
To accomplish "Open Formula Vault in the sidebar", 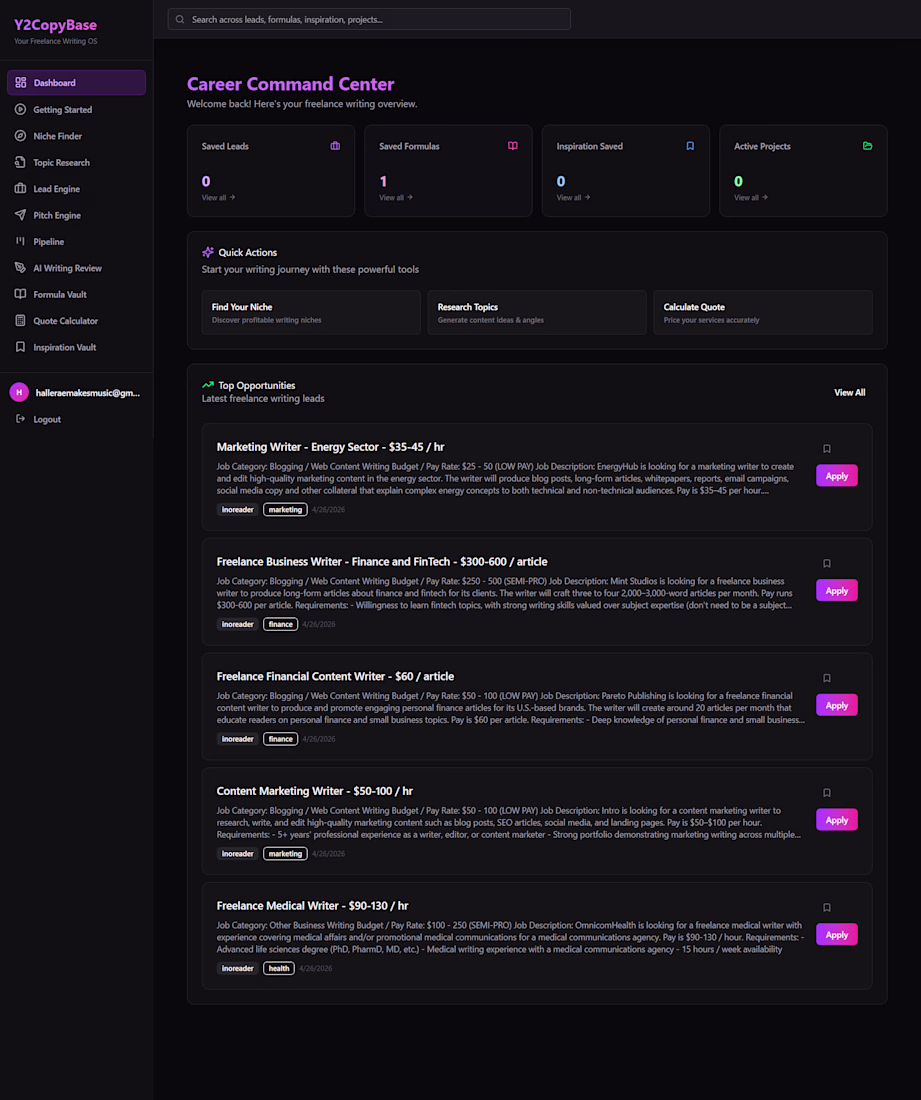I will pyautogui.click(x=59, y=295).
